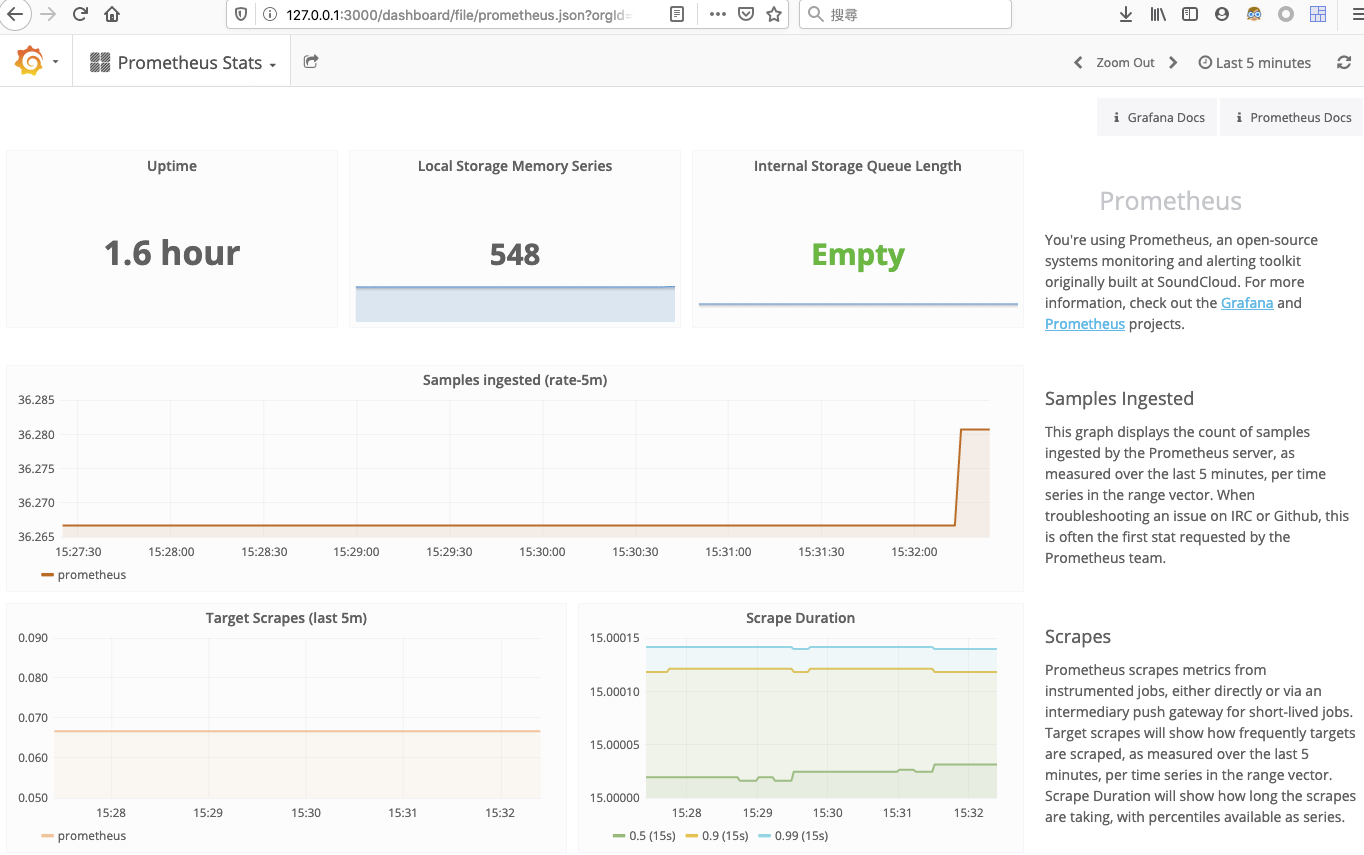Open the Uptime panel title menu

(172, 166)
